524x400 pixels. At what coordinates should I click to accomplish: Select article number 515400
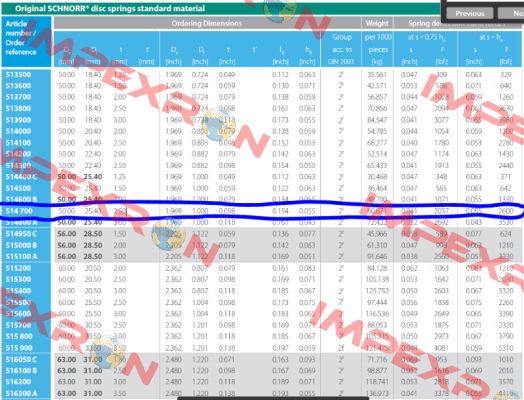click(18, 291)
